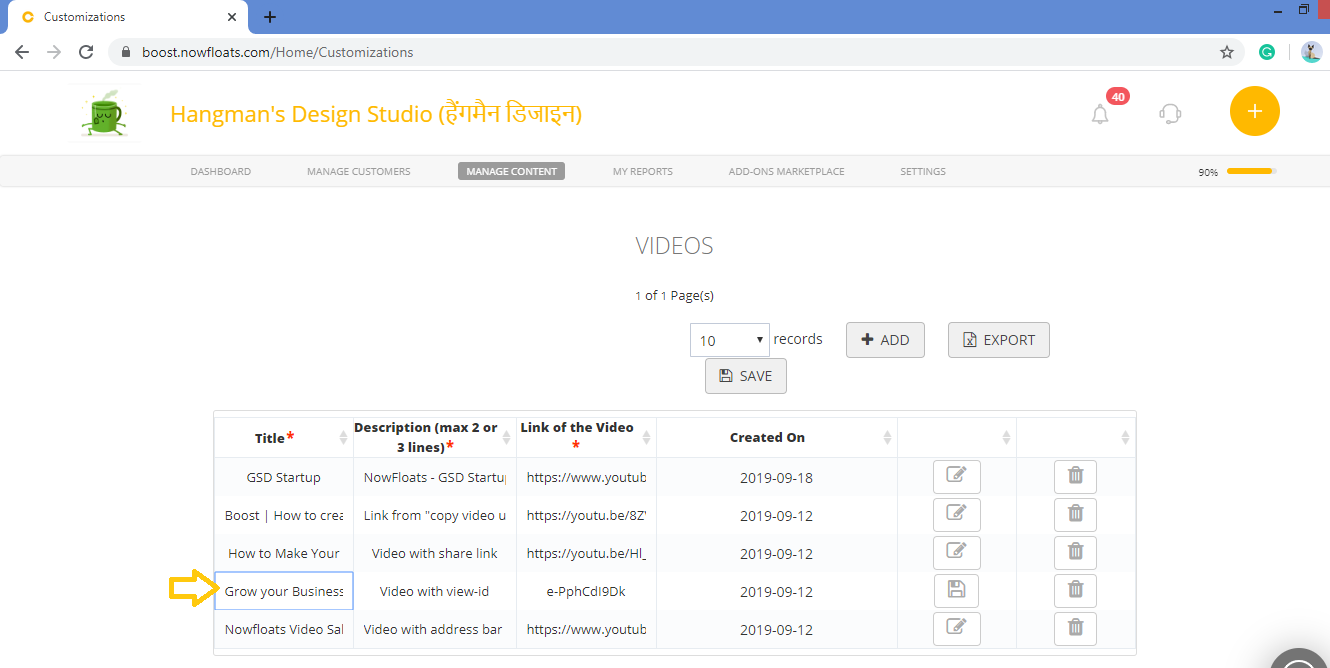Sort by Description column

pyautogui.click(x=435, y=438)
